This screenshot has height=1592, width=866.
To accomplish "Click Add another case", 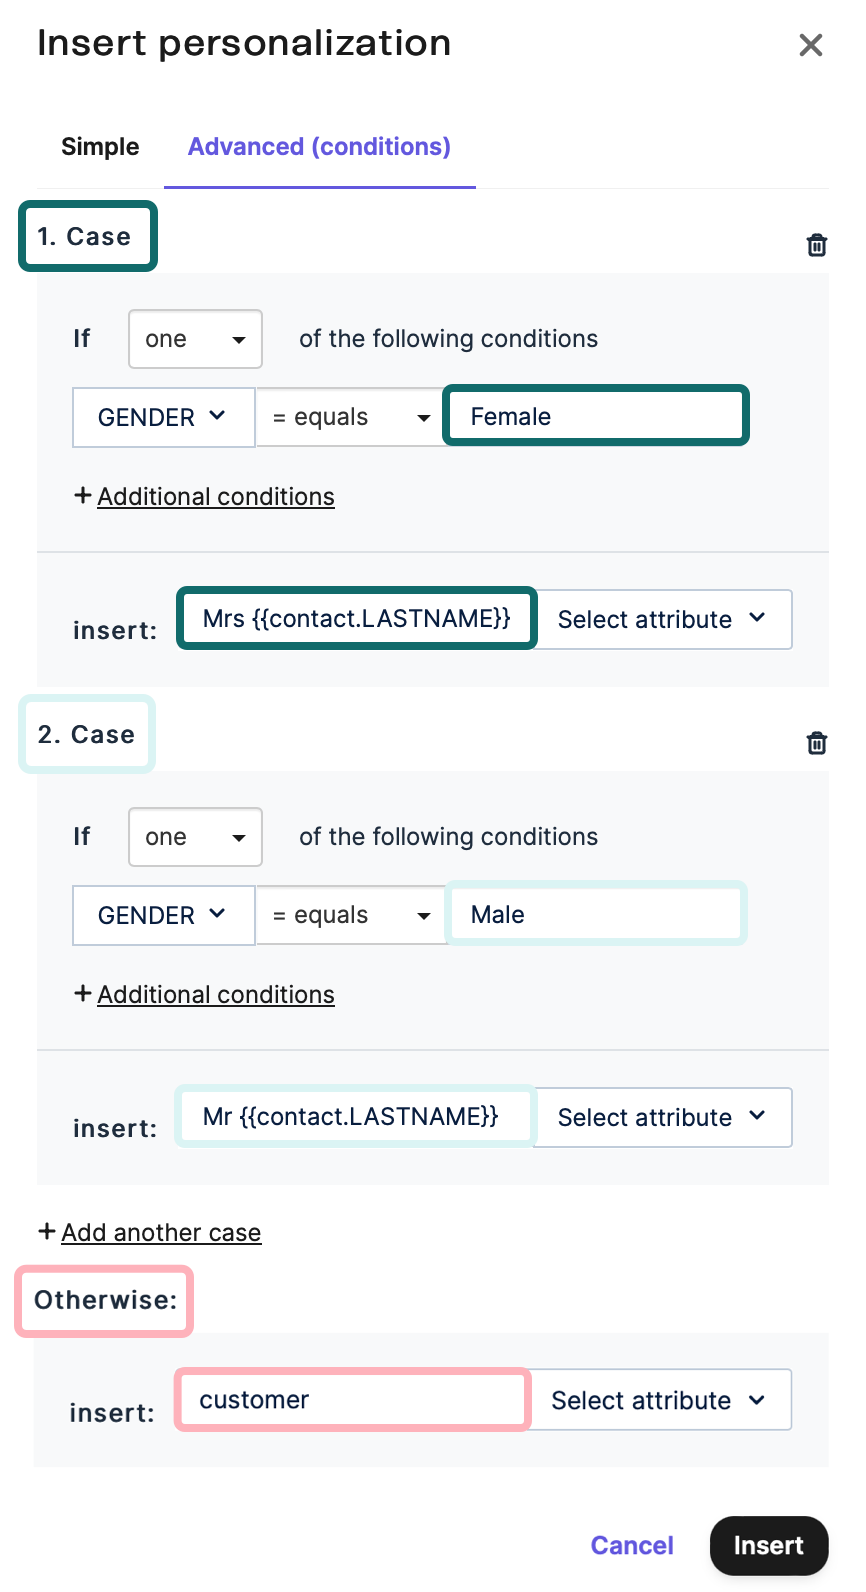I will click(161, 1232).
